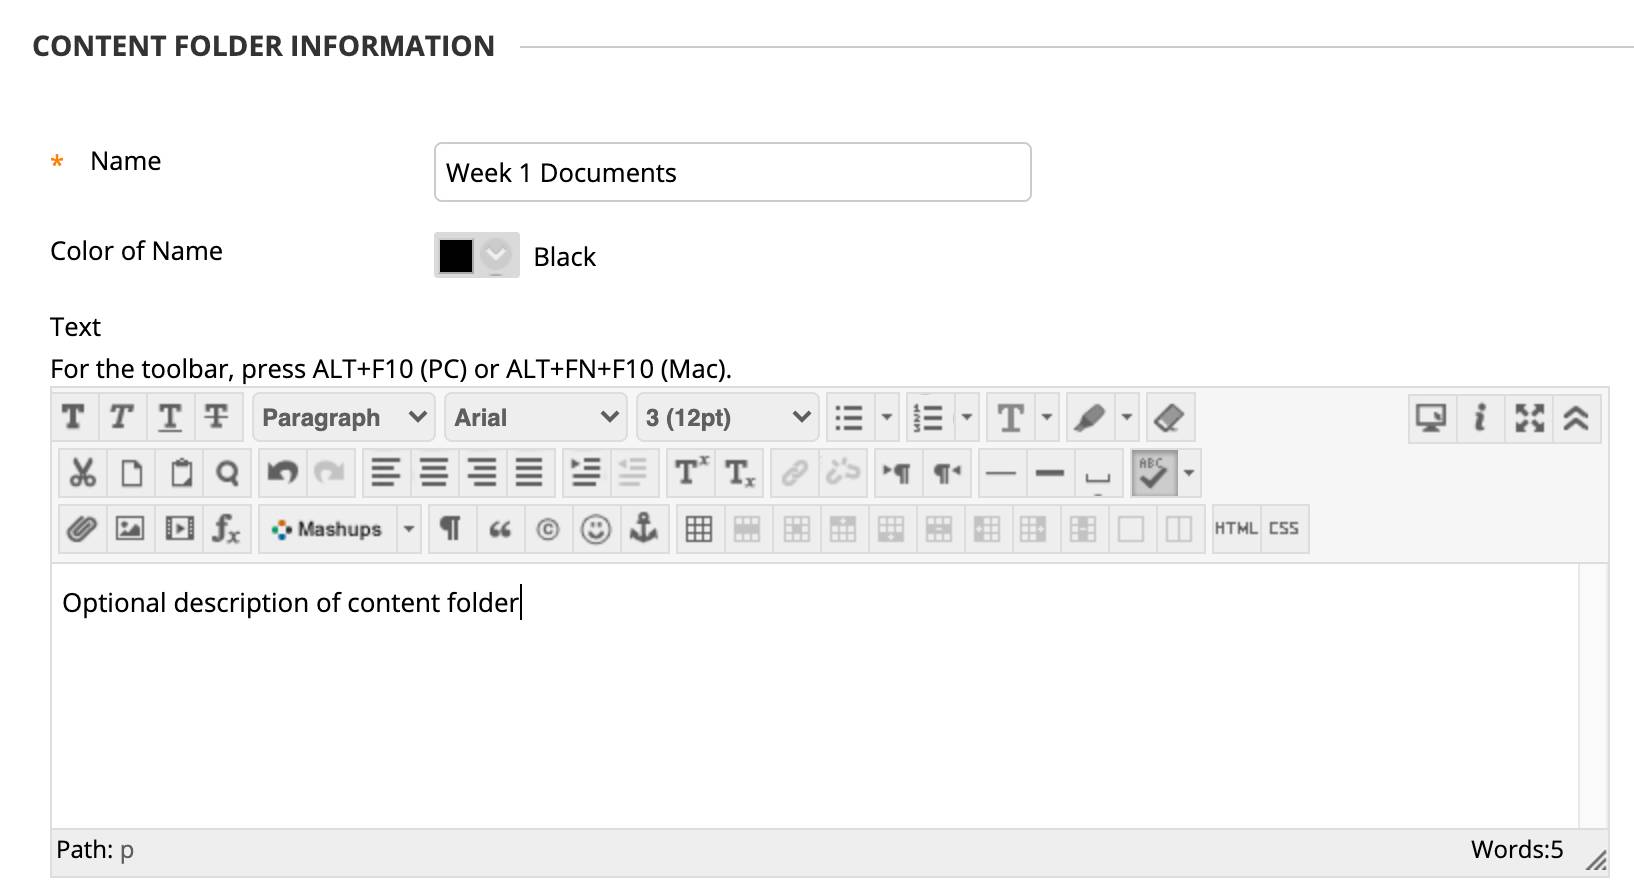Screen dimensions: 1634x884
Task: Expand the font size 3 (12pt) dropdown
Action: point(727,417)
